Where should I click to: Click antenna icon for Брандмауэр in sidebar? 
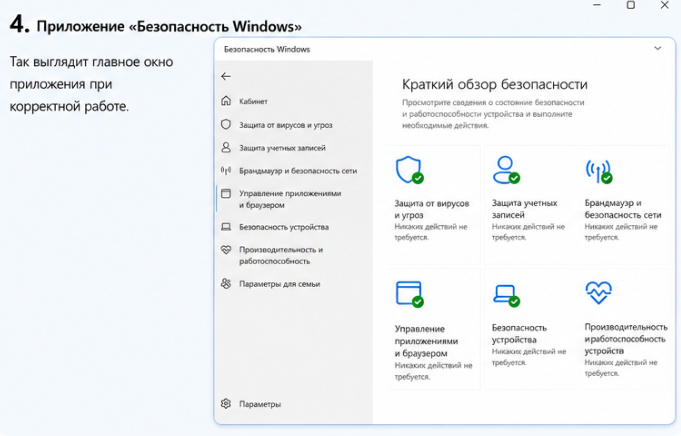click(226, 171)
